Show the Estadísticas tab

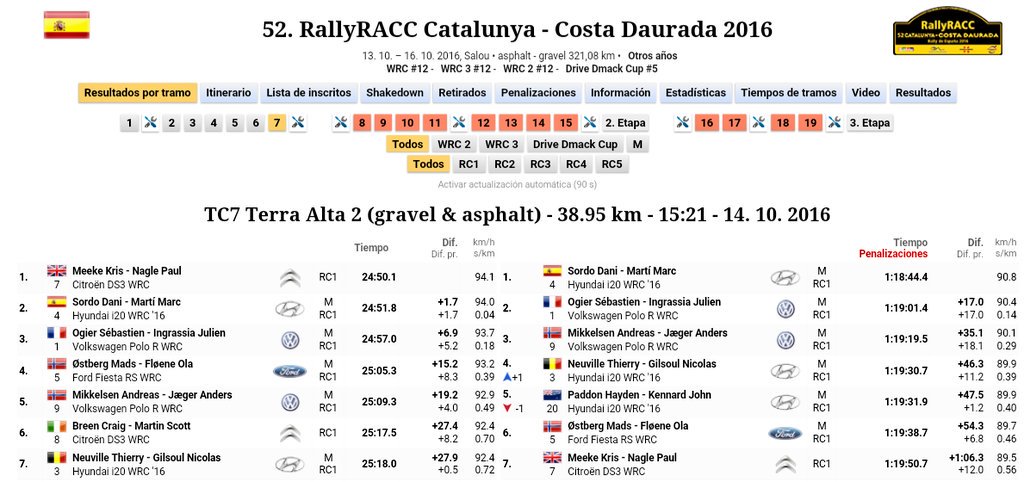pyautogui.click(x=696, y=93)
